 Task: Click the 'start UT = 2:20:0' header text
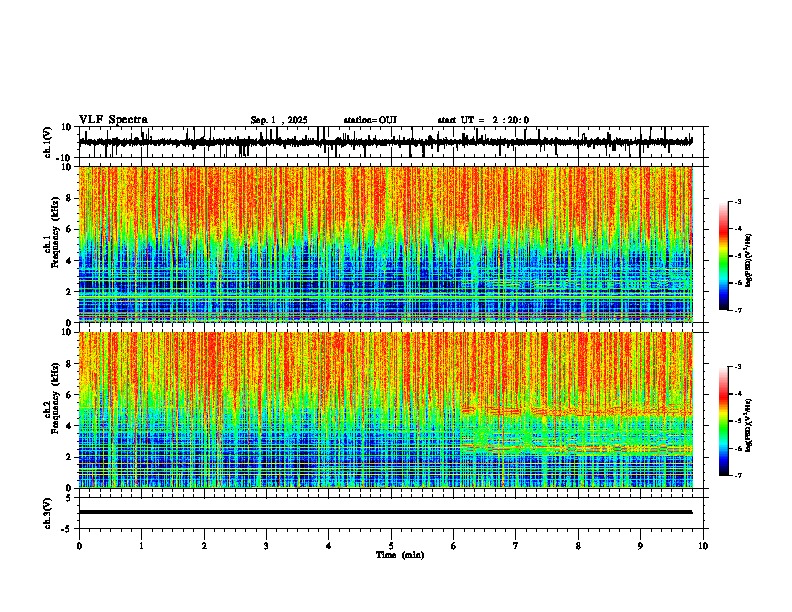tap(483, 120)
